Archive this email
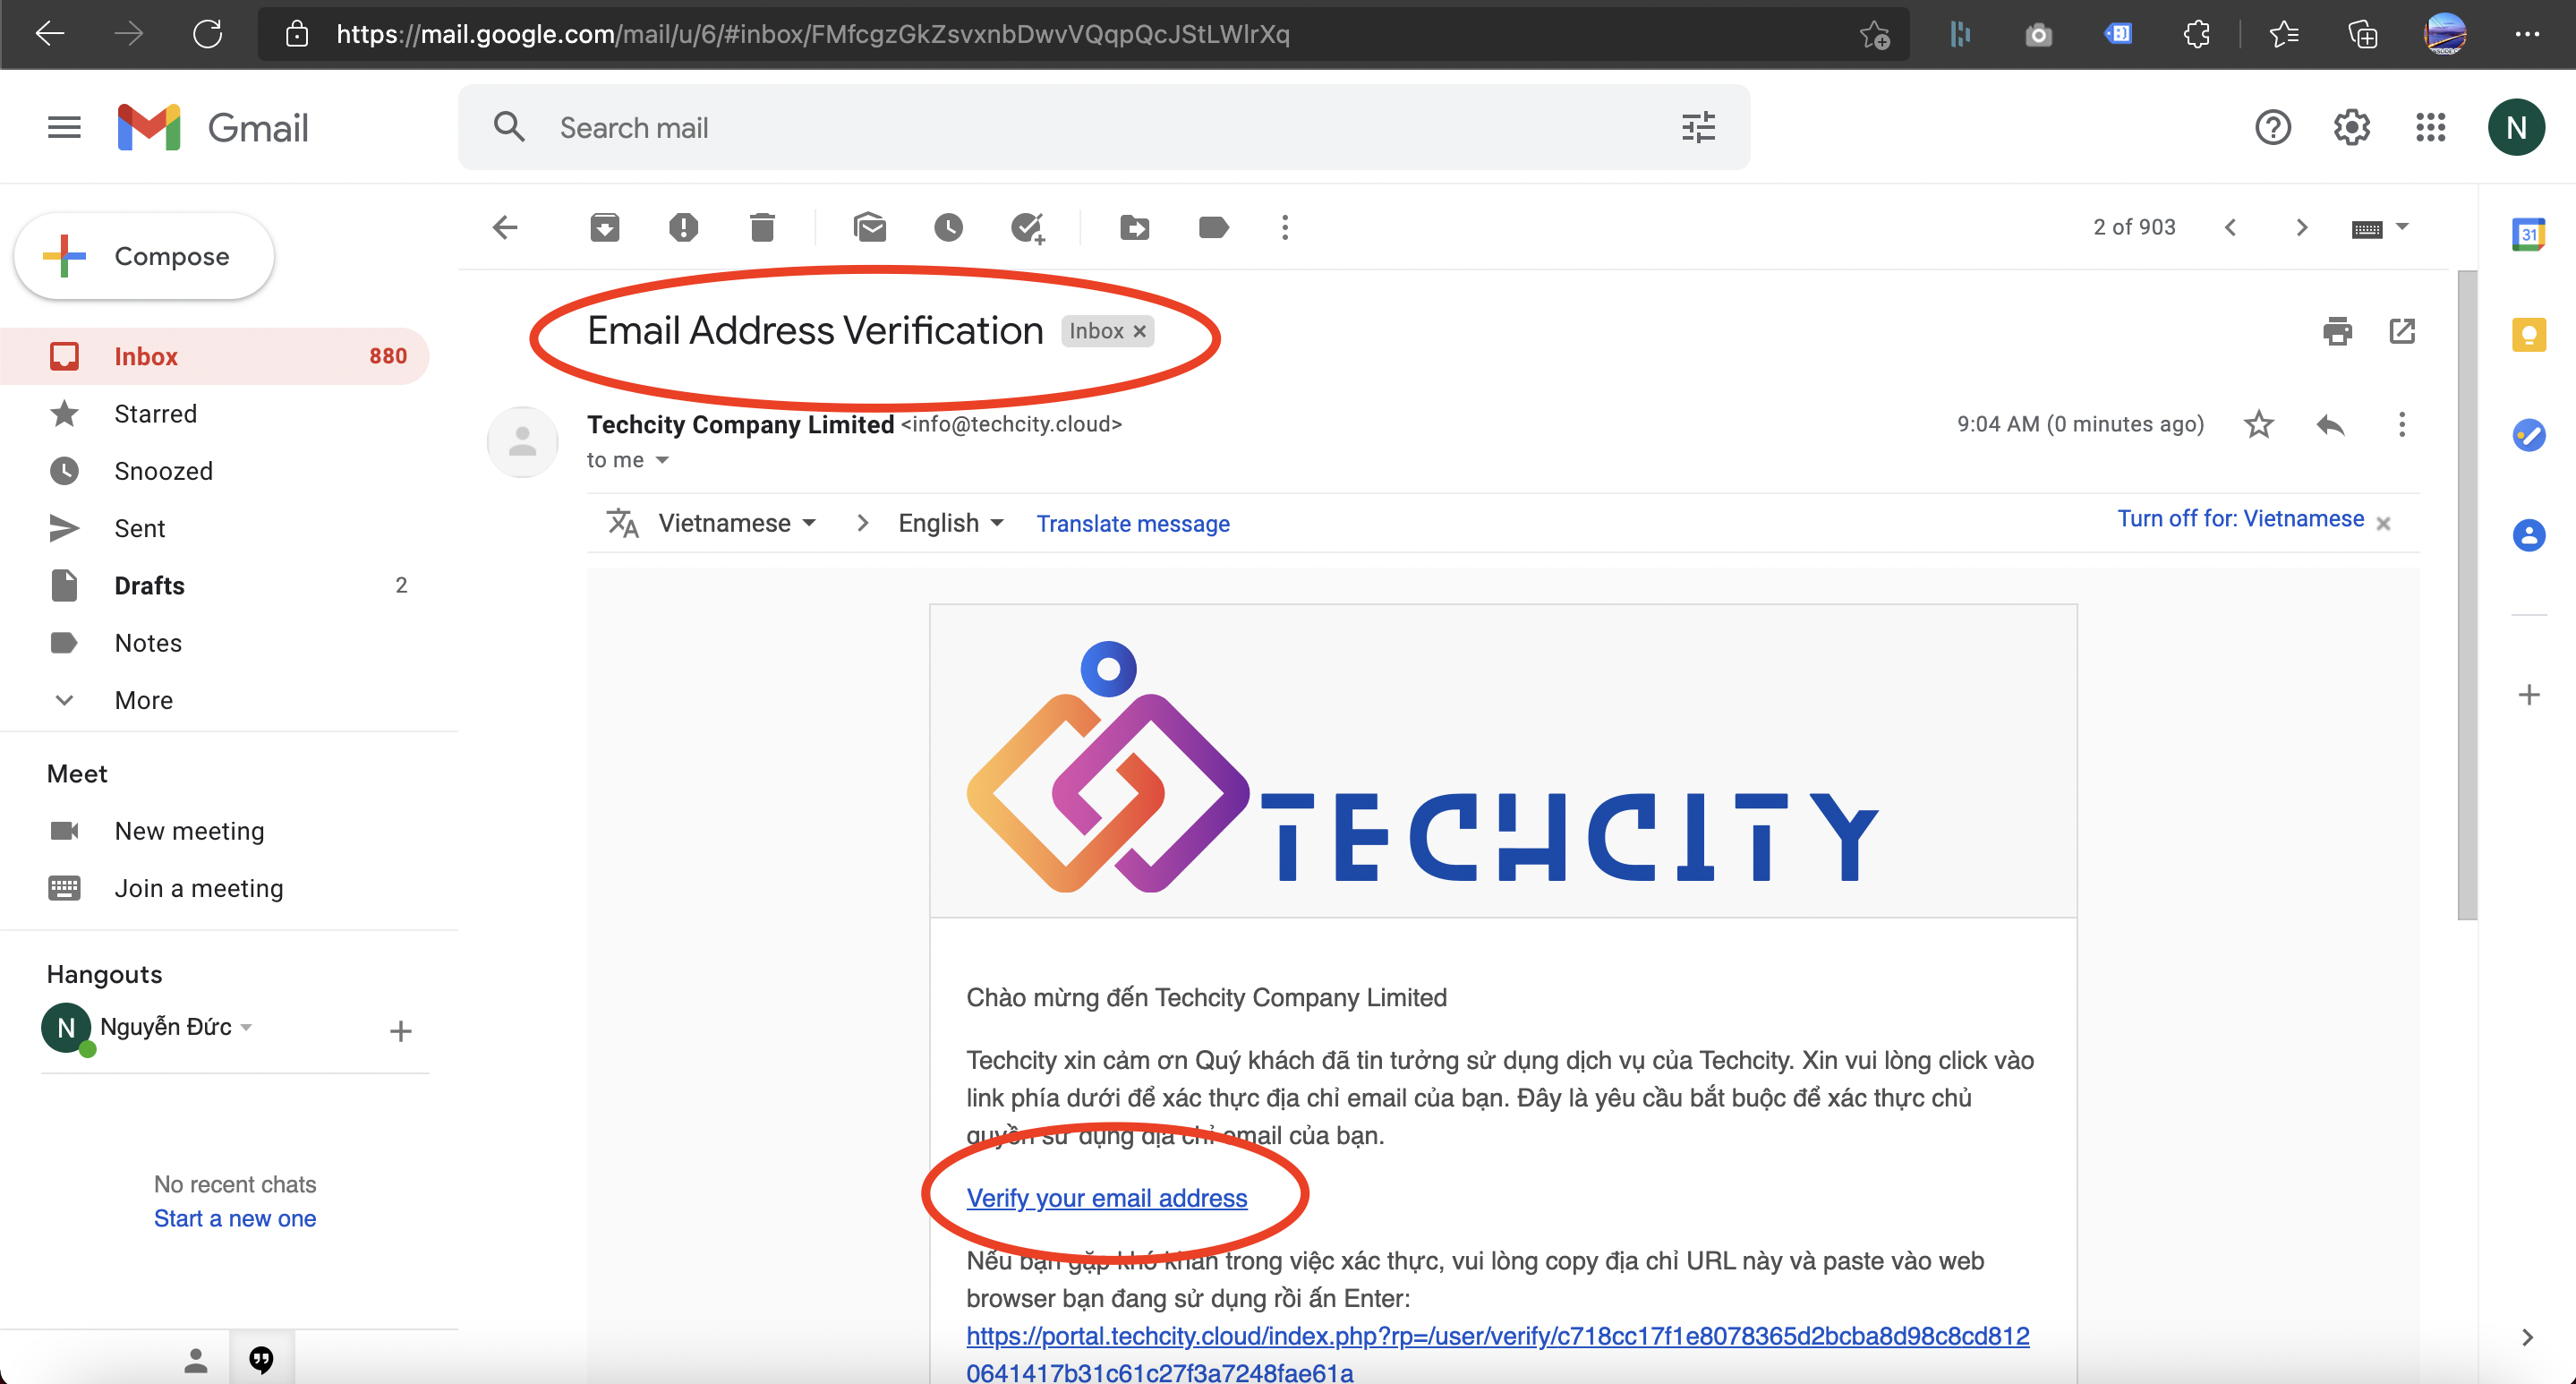 tap(604, 227)
